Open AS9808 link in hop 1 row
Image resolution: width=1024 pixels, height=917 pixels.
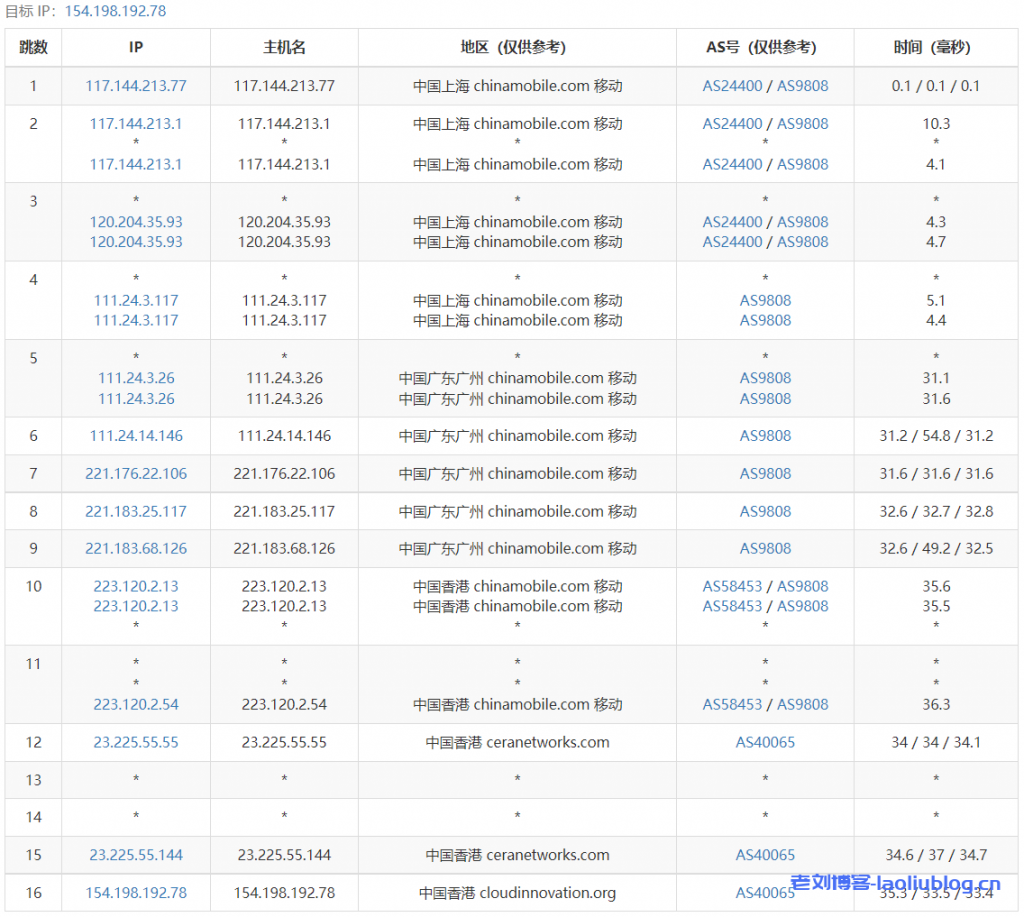[x=803, y=86]
